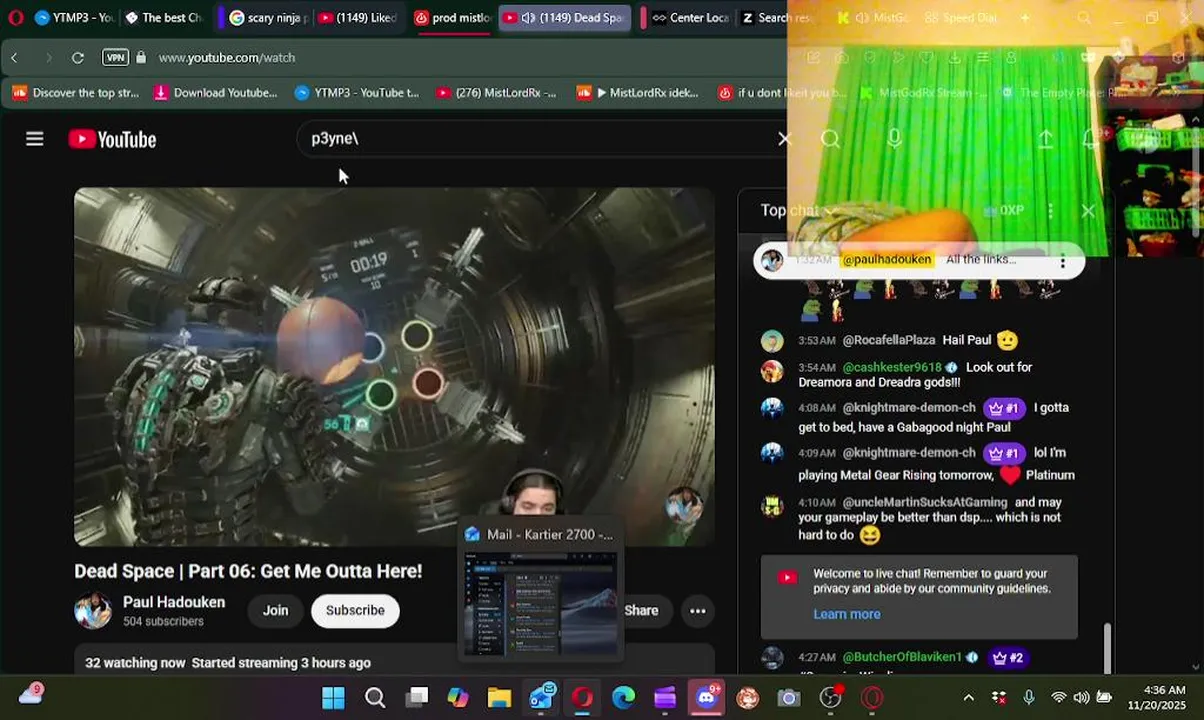Switch to 'The best Ch' tab

[163, 18]
